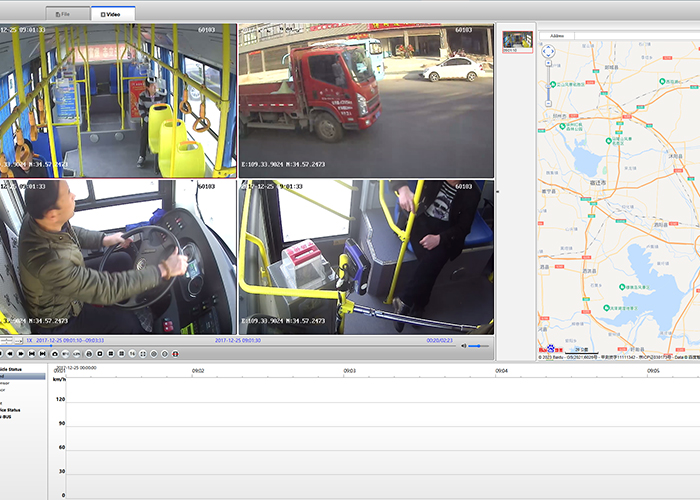This screenshot has height=500, width=700.
Task: Click the CAN BUS heading
Action: [6, 417]
